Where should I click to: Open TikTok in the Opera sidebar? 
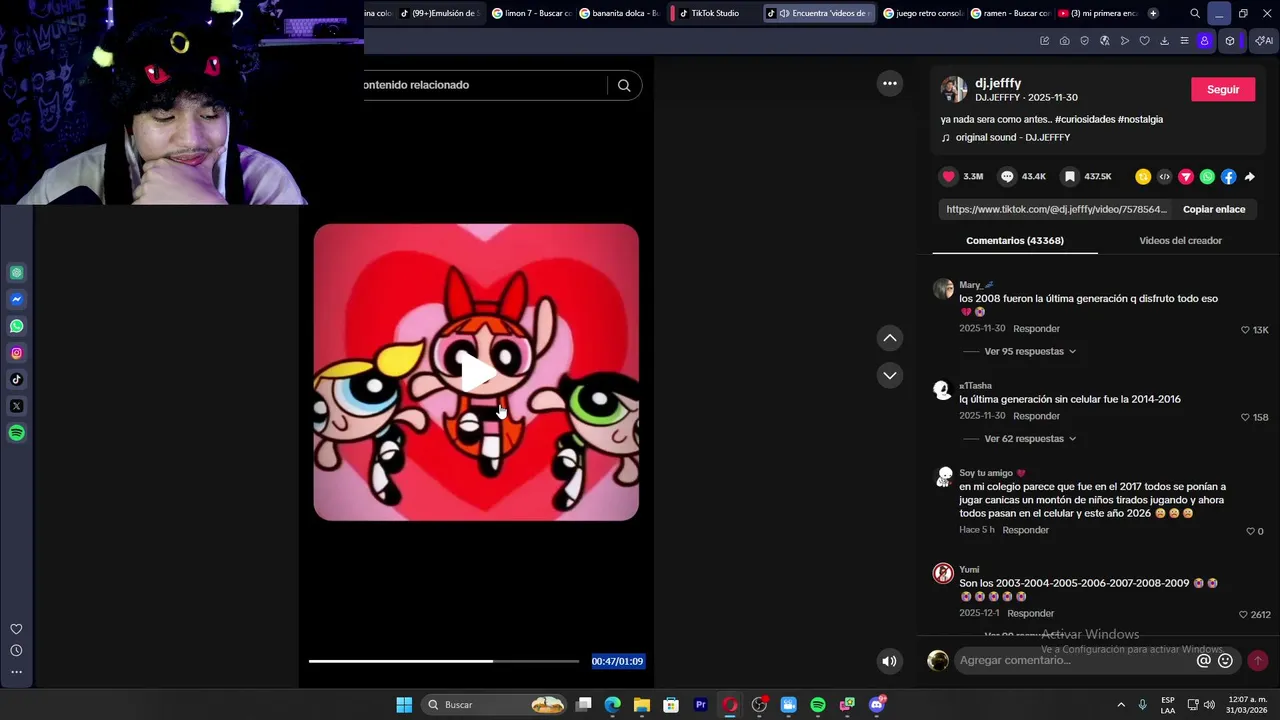click(x=16, y=379)
